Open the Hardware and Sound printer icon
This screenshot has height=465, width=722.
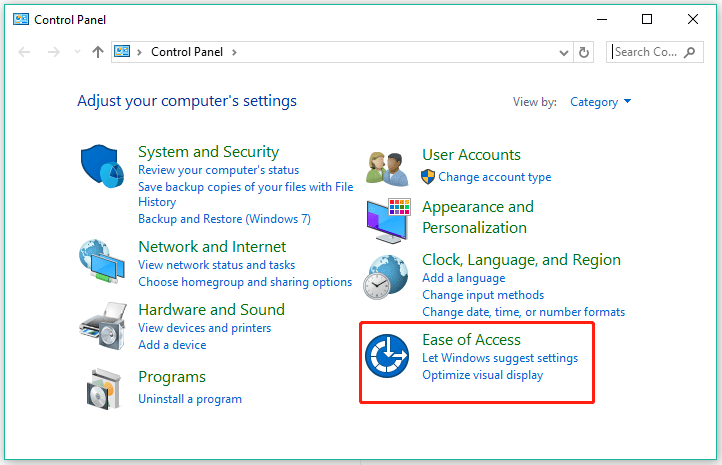[103, 326]
